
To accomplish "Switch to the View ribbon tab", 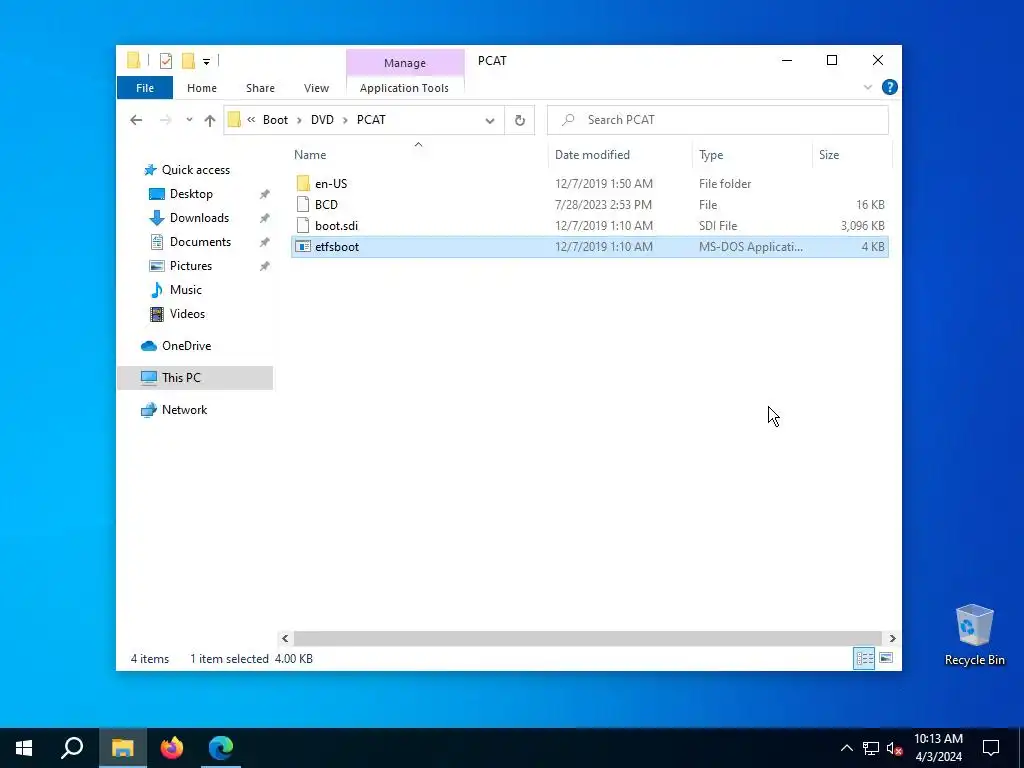I will (316, 88).
